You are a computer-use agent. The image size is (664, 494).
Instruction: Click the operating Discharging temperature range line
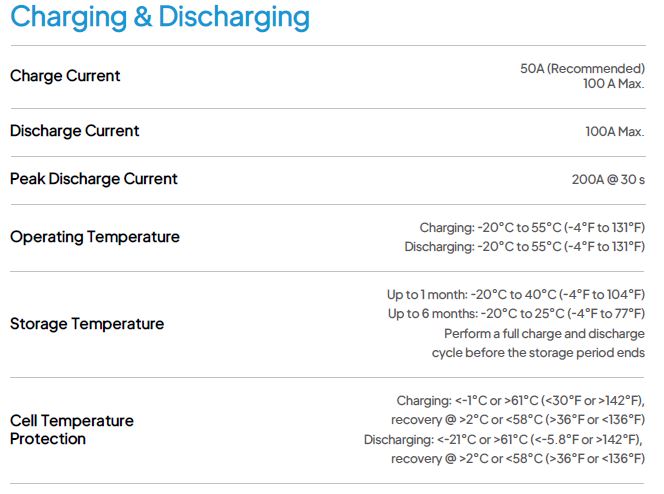pyautogui.click(x=525, y=246)
